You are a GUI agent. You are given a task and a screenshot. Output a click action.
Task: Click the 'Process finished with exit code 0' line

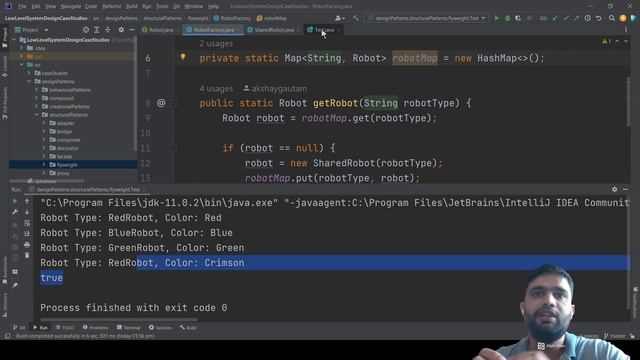133,308
